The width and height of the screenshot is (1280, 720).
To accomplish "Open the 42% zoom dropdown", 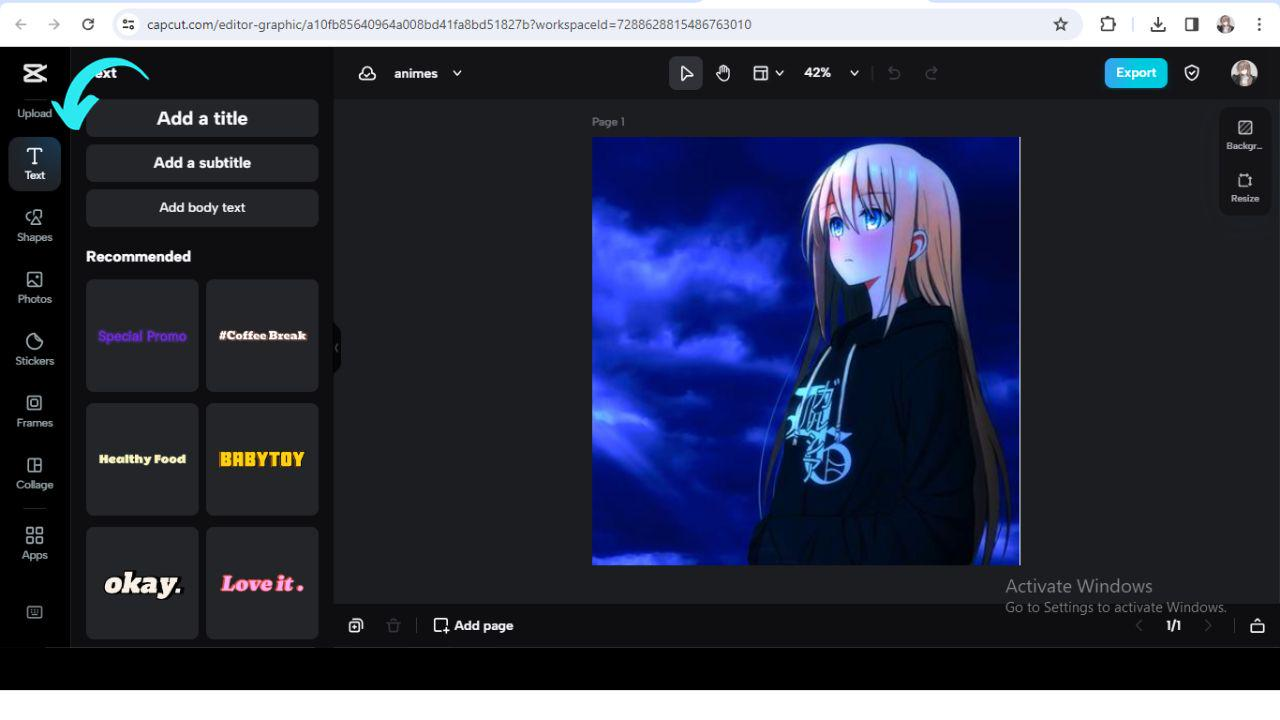I will pyautogui.click(x=831, y=73).
